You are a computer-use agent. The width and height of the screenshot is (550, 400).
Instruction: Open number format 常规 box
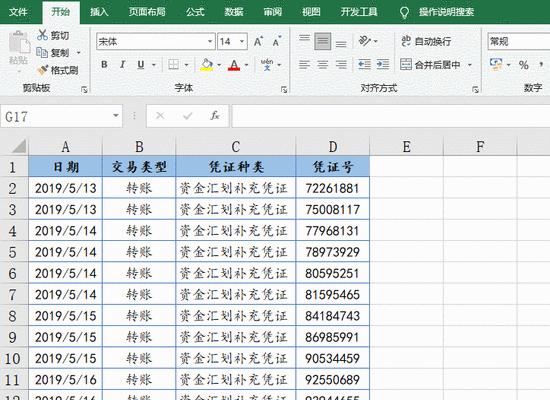(518, 41)
